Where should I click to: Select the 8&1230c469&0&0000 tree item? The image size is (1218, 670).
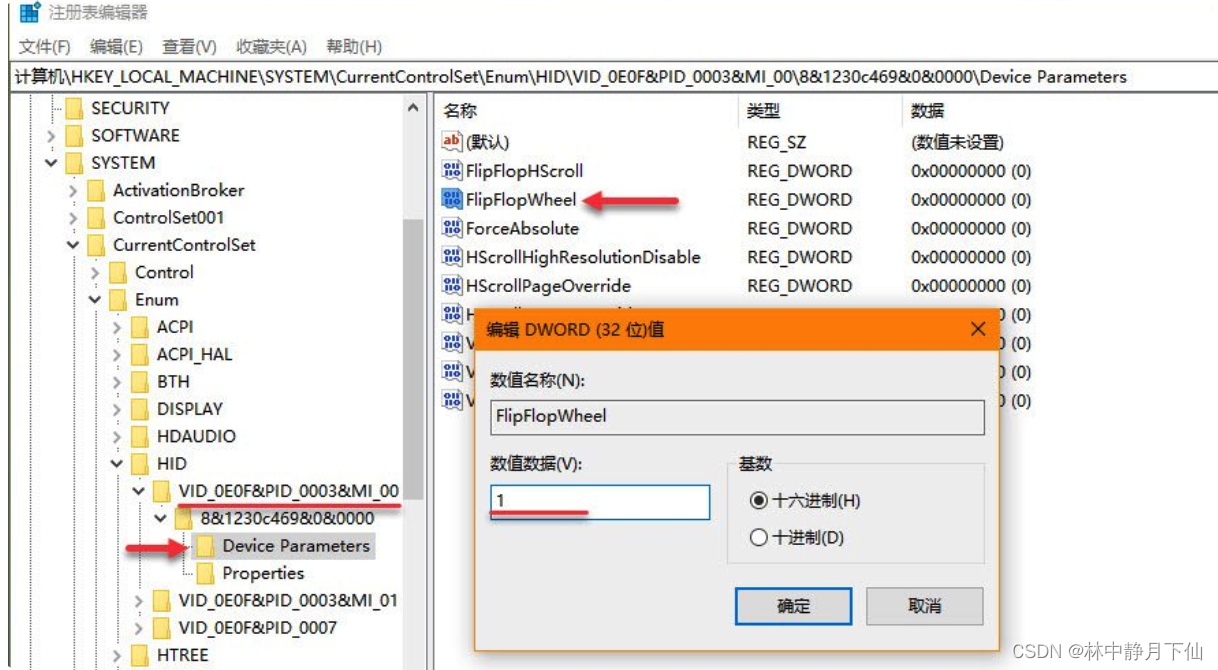click(287, 518)
